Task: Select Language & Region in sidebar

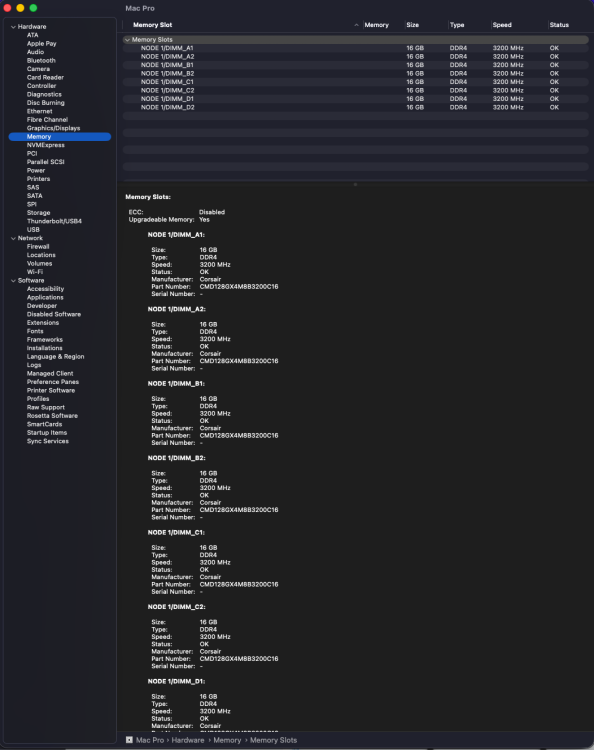Action: coord(55,357)
